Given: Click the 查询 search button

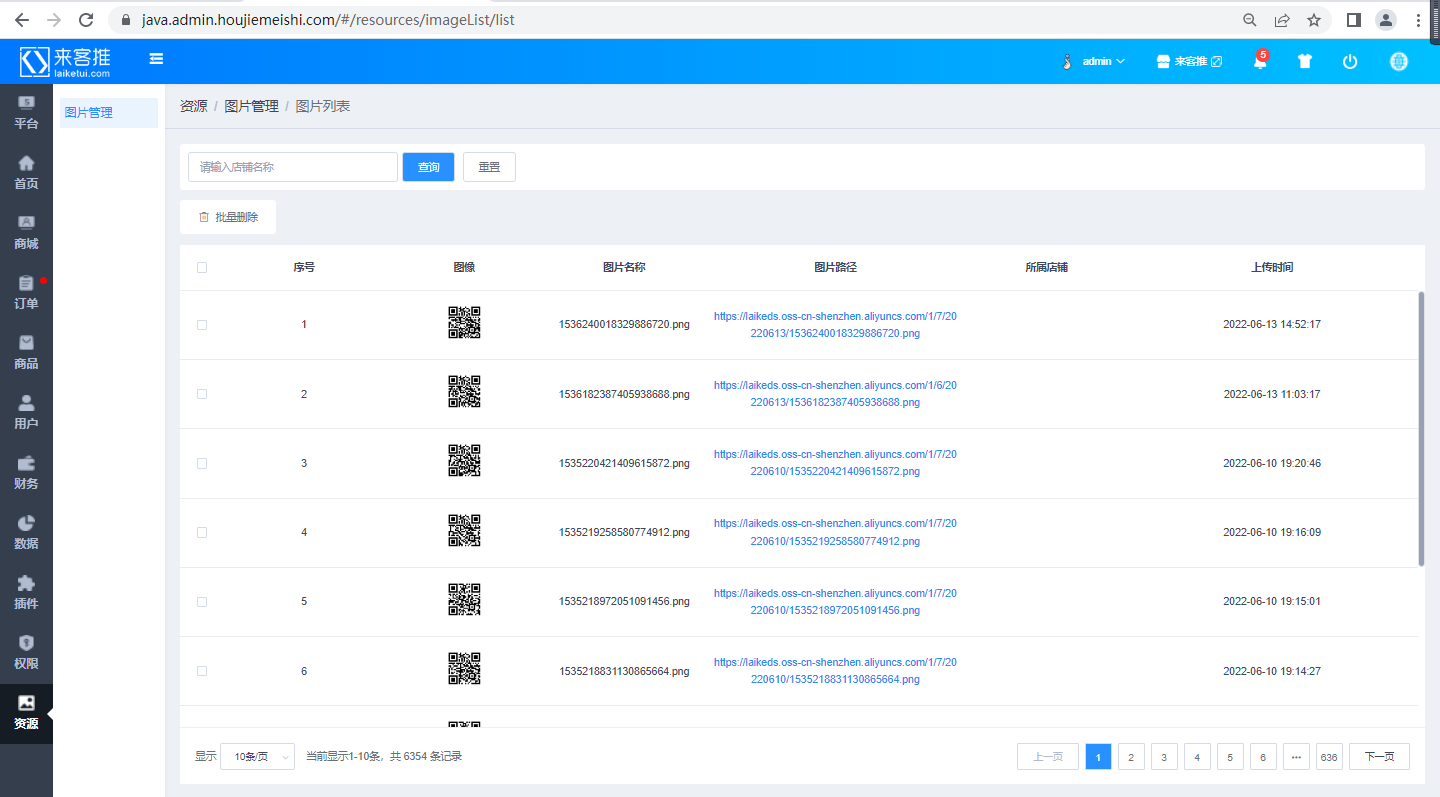Looking at the screenshot, I should point(429,167).
